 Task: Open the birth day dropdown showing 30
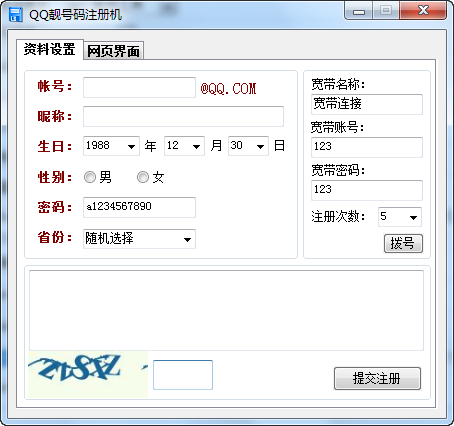(248, 146)
